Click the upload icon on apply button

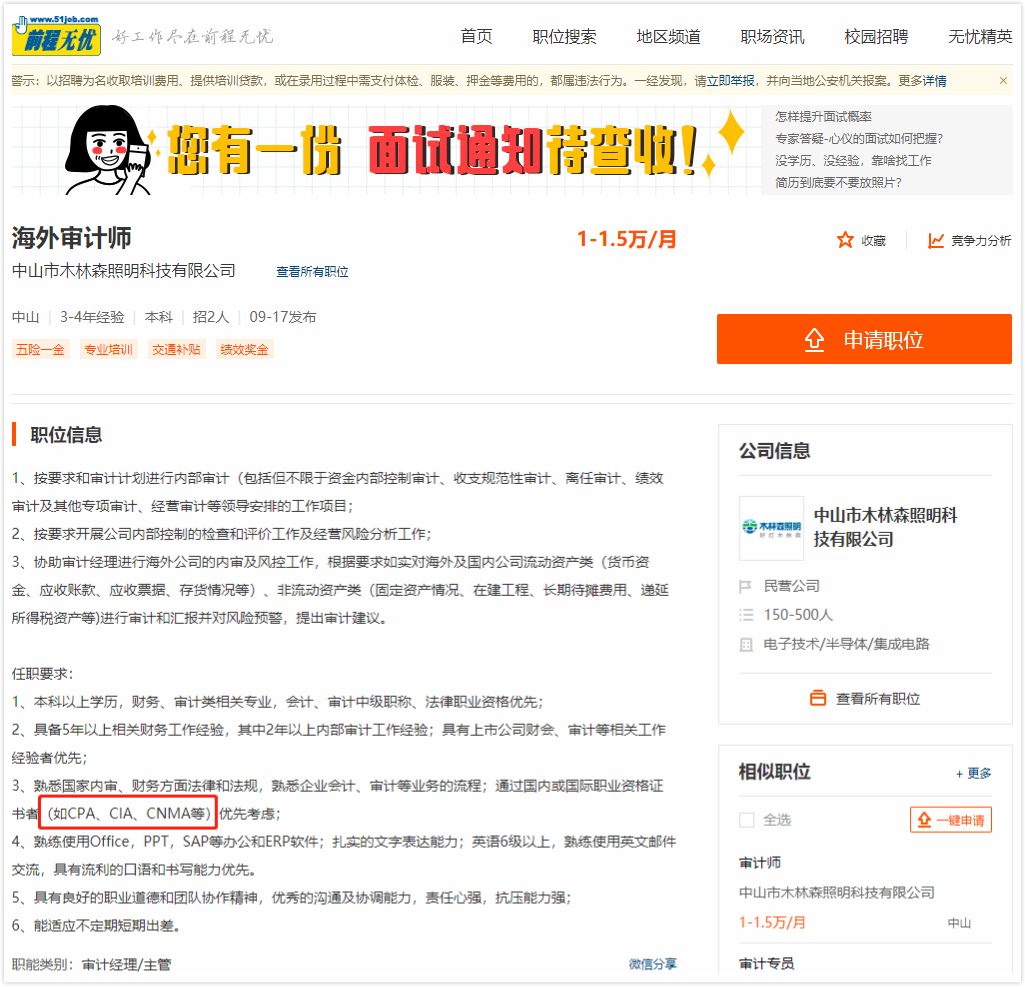(815, 340)
